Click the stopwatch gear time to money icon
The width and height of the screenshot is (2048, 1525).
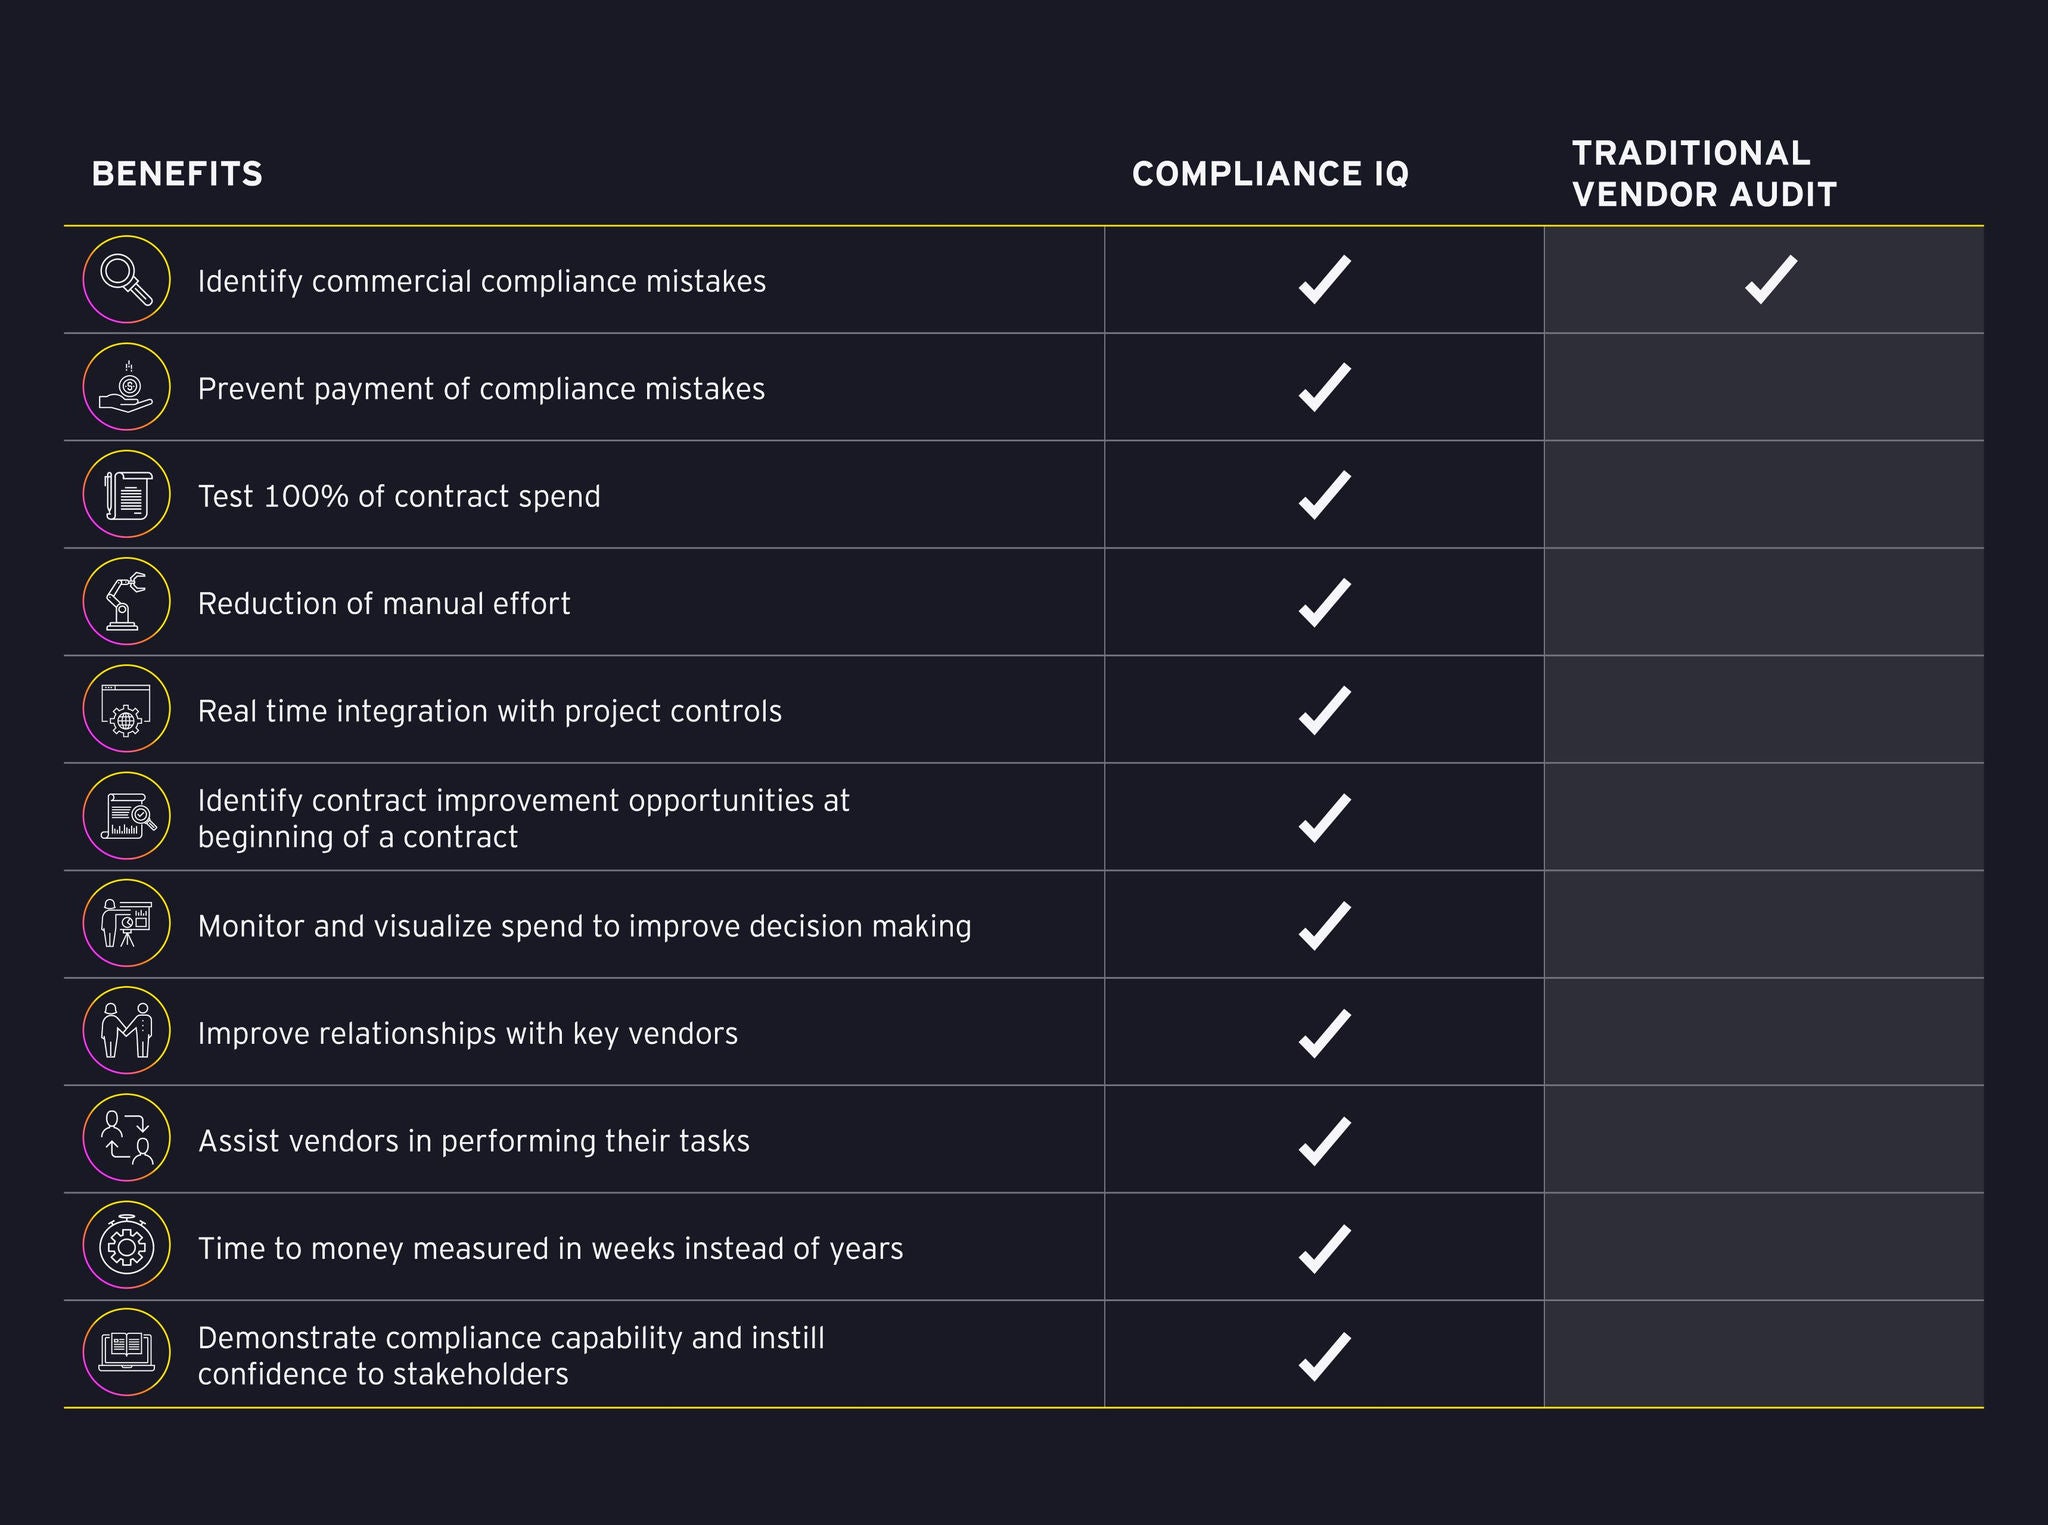point(126,1246)
